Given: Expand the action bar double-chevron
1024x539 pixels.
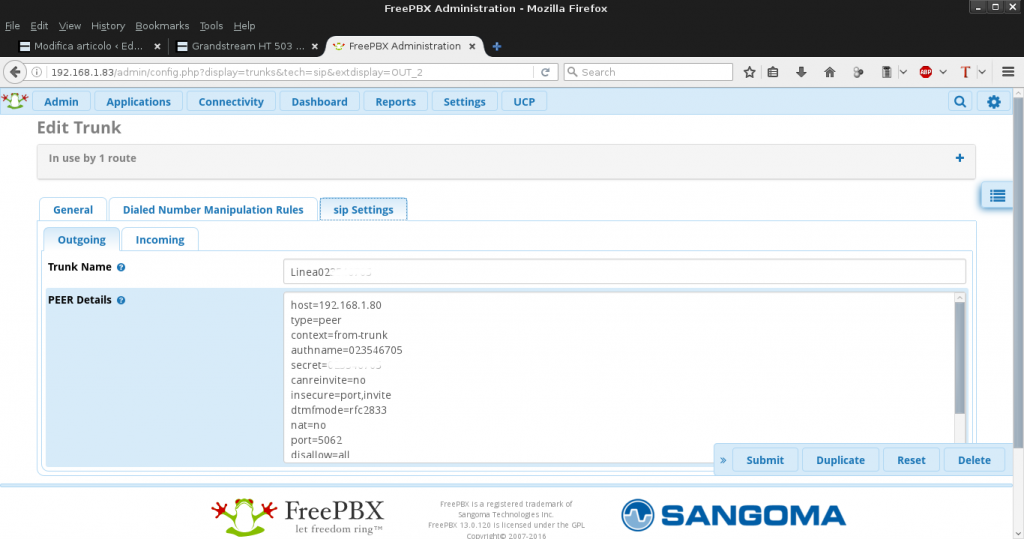Looking at the screenshot, I should tap(723, 460).
